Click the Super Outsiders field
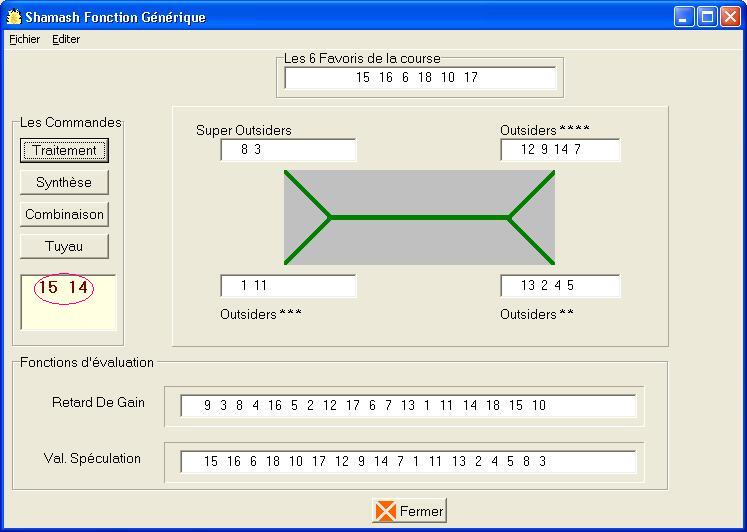 pos(288,150)
